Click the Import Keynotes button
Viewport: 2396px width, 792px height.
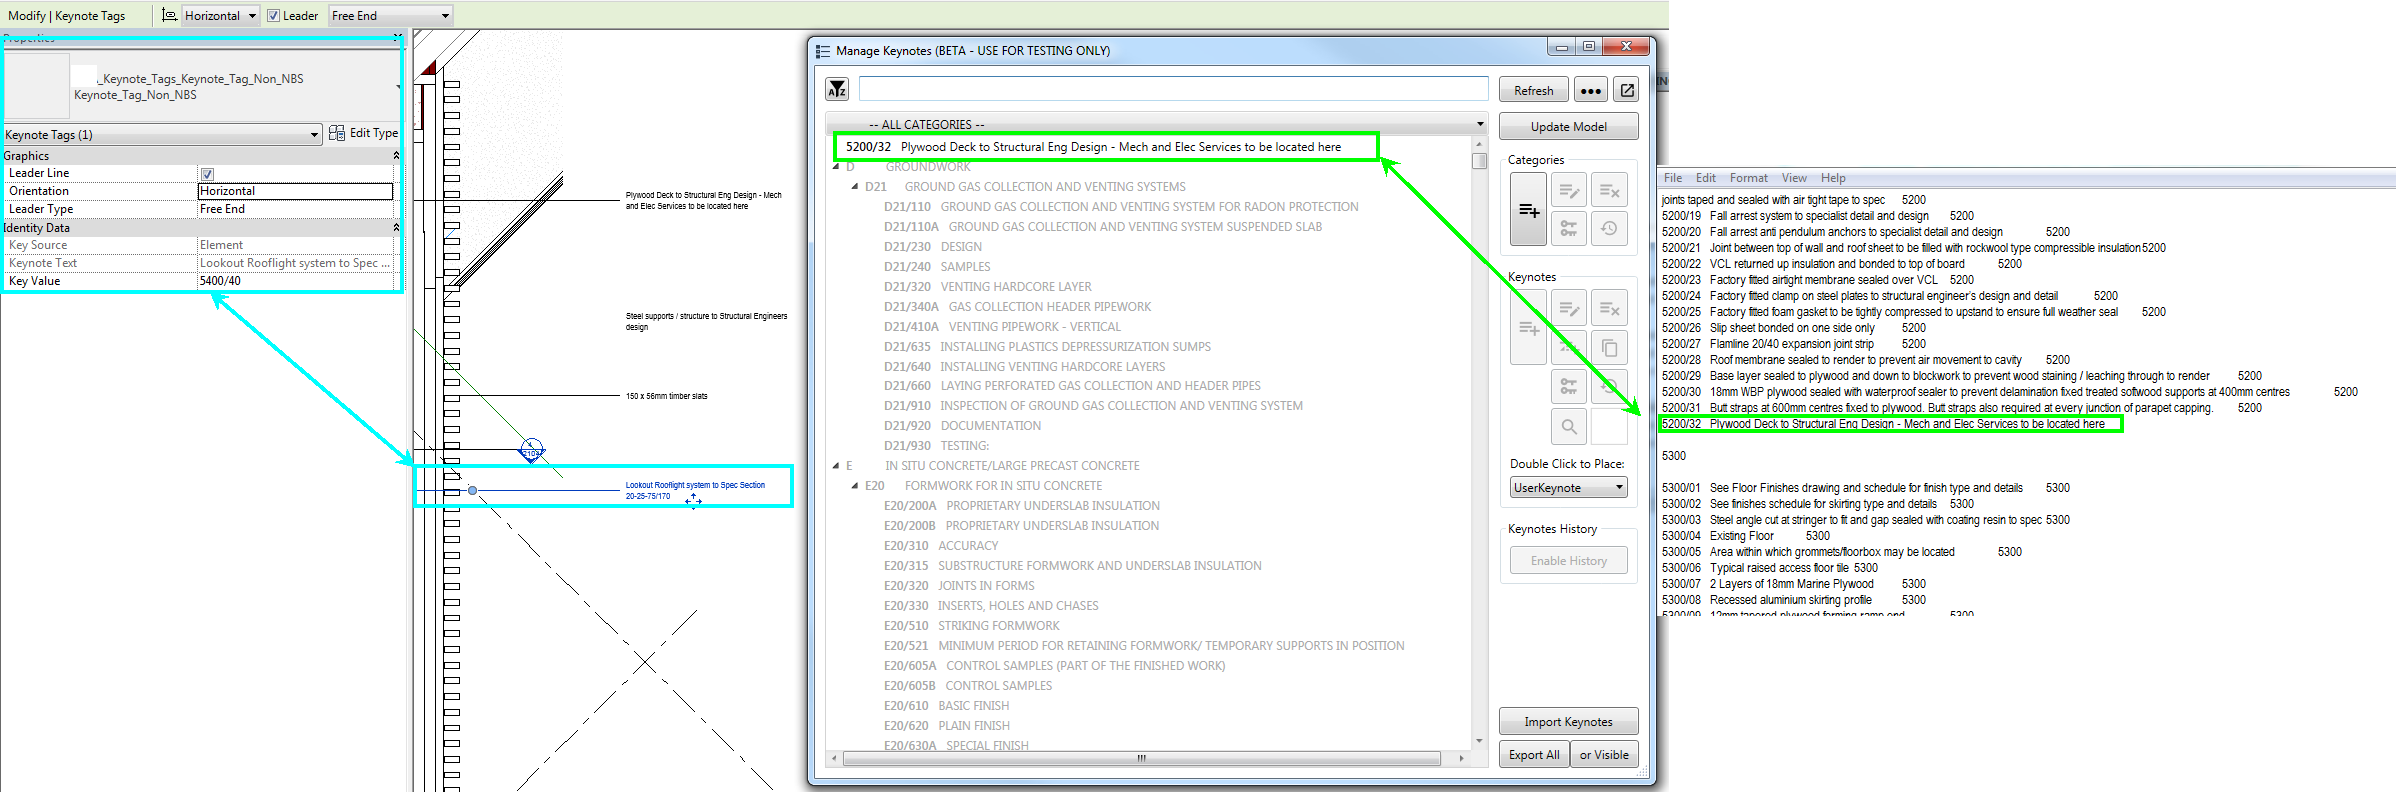point(1568,721)
